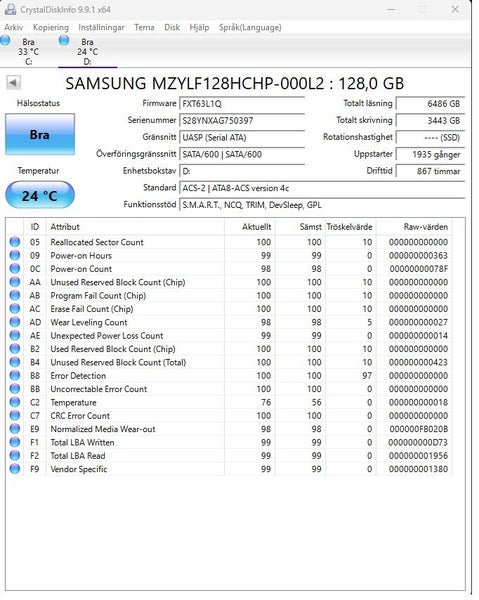The image size is (479, 600).
Task: Click Totalt läsning value 6486 GB
Action: pyautogui.click(x=430, y=104)
